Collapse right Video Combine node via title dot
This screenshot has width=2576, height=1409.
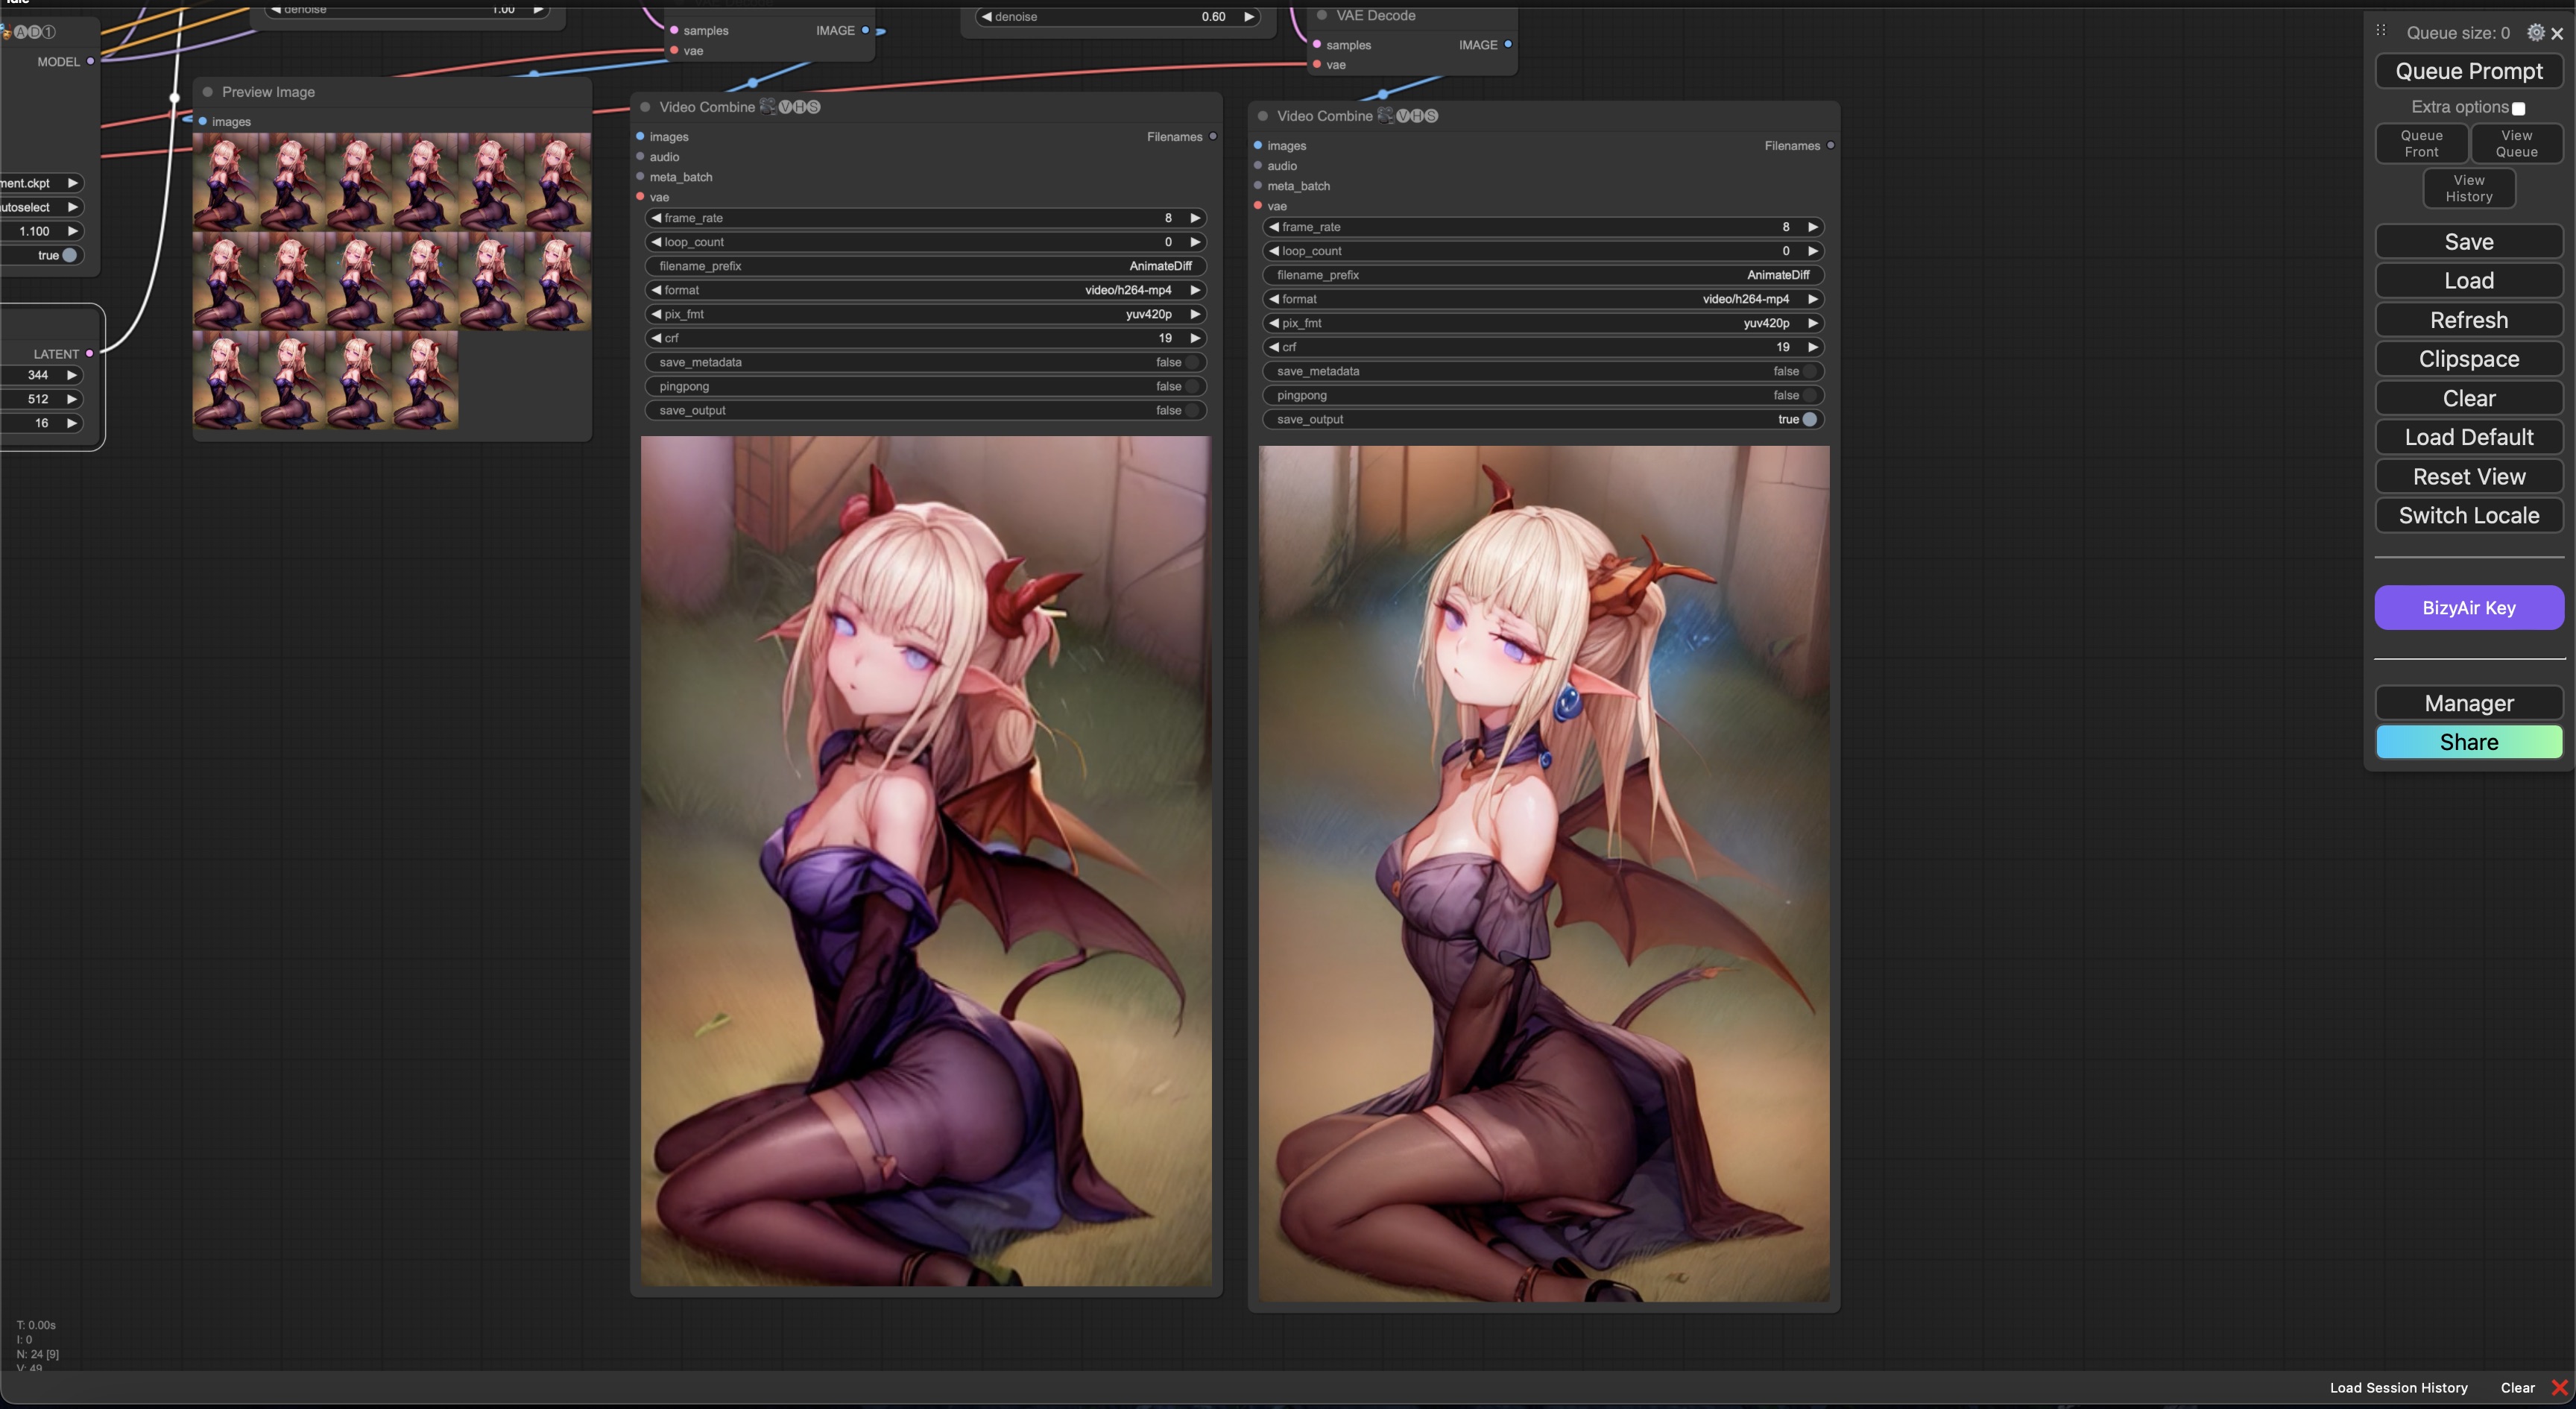[1263, 116]
